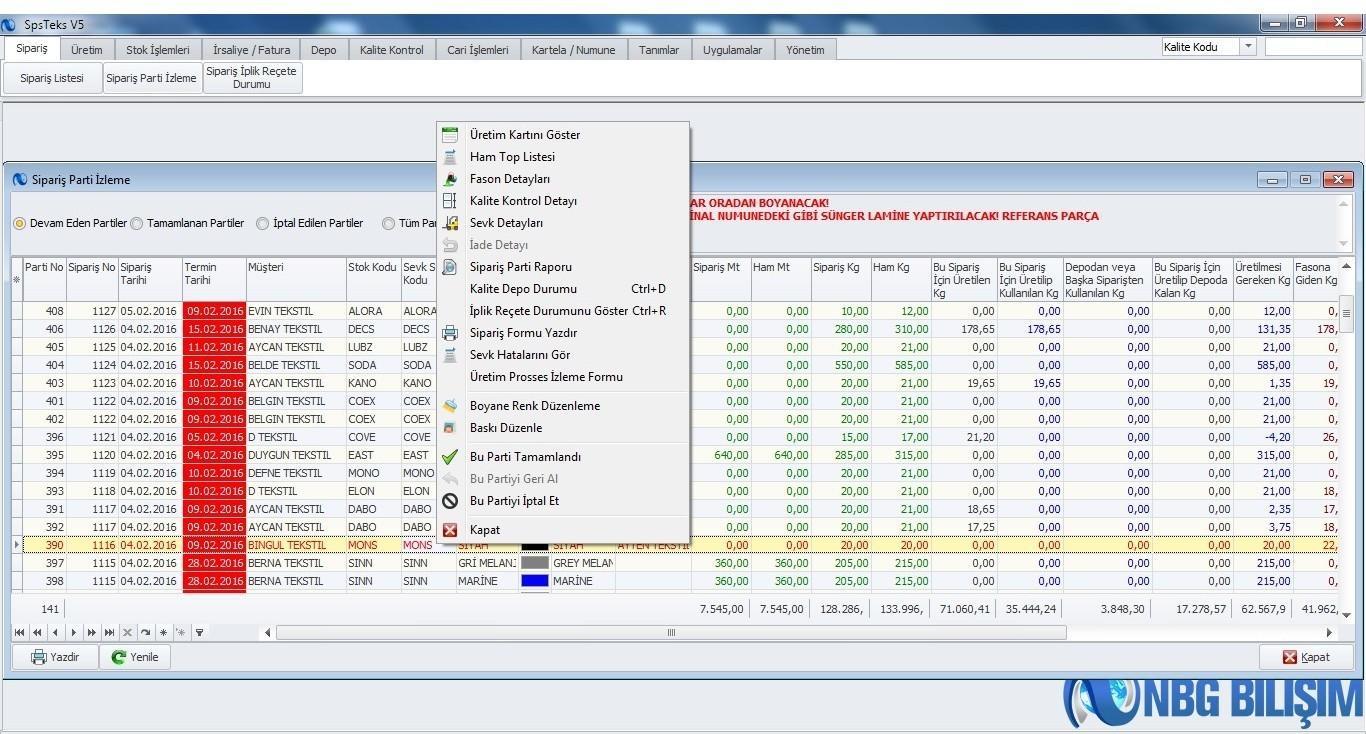1366x734 pixels.
Task: Mark batch done with Bu Parti Tamamlandı
Action: click(x=562, y=457)
